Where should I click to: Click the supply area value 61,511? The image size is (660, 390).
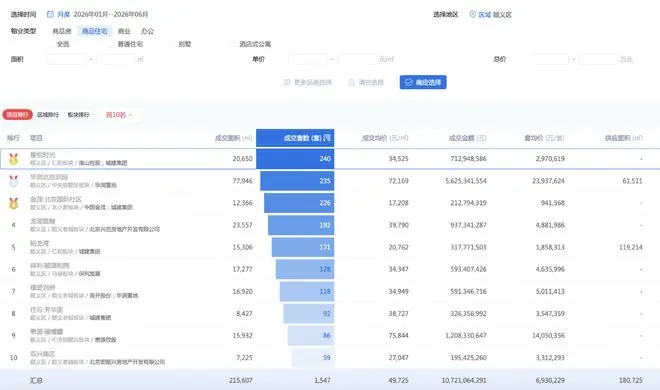pos(633,181)
